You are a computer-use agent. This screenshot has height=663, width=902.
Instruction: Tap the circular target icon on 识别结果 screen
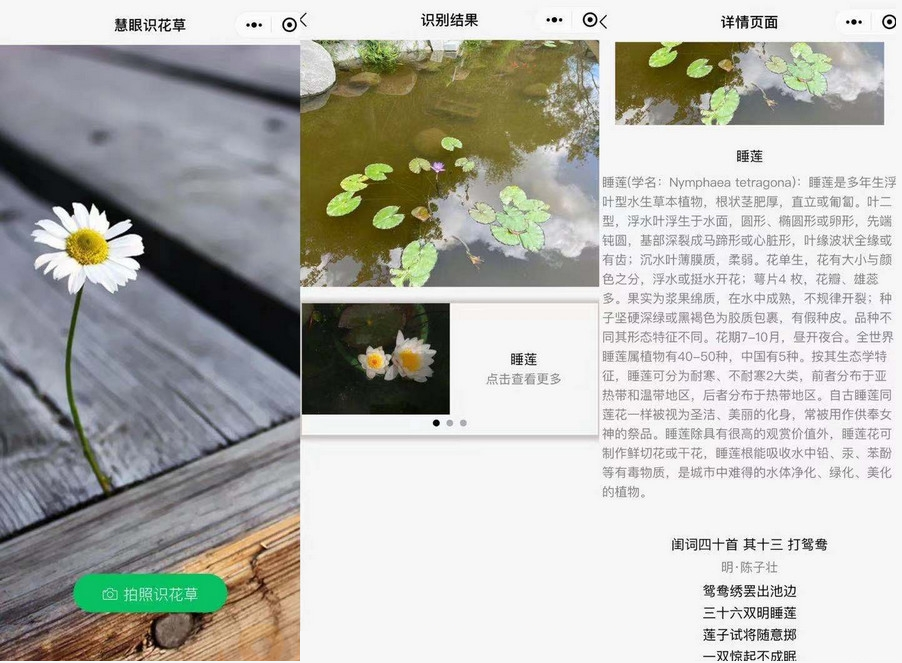[x=590, y=20]
